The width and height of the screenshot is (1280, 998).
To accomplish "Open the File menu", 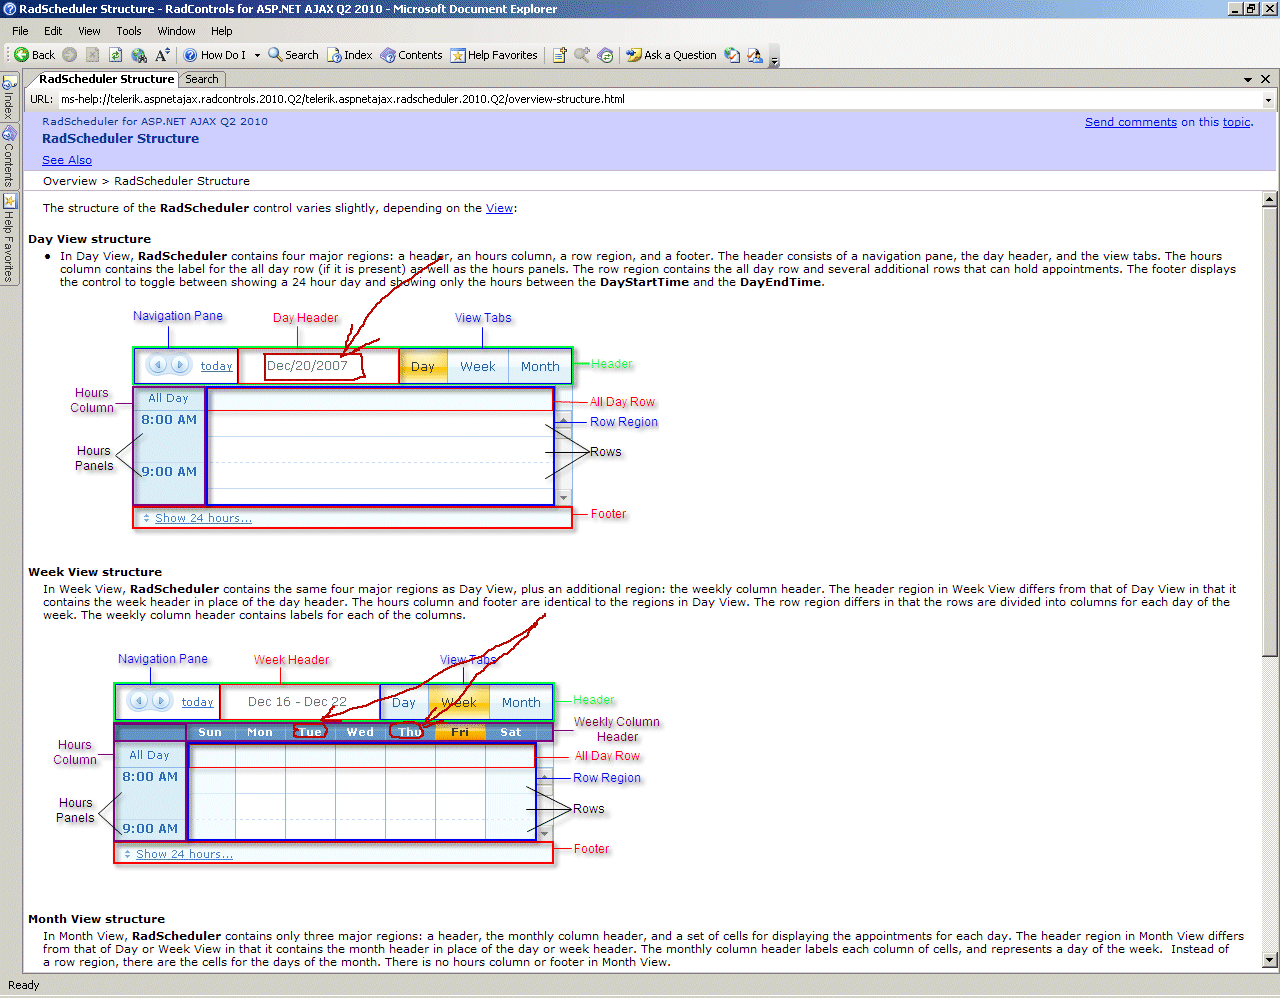I will tap(20, 31).
